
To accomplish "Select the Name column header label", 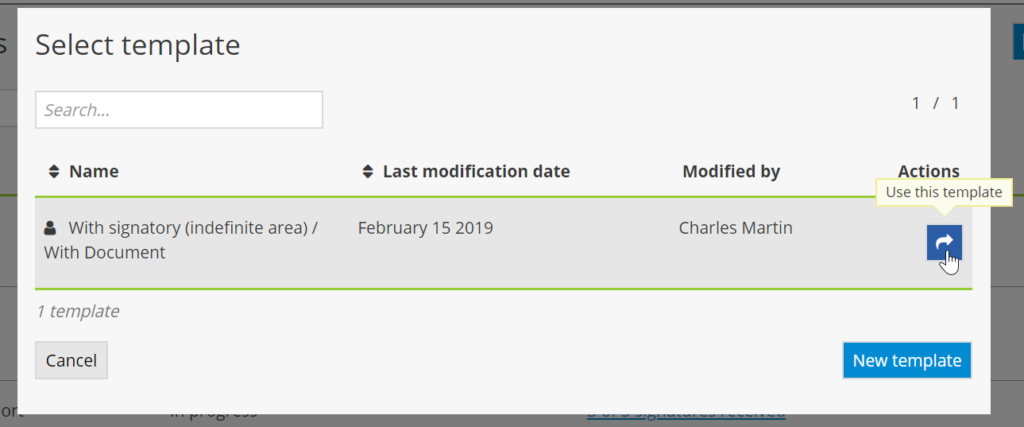I will (94, 172).
